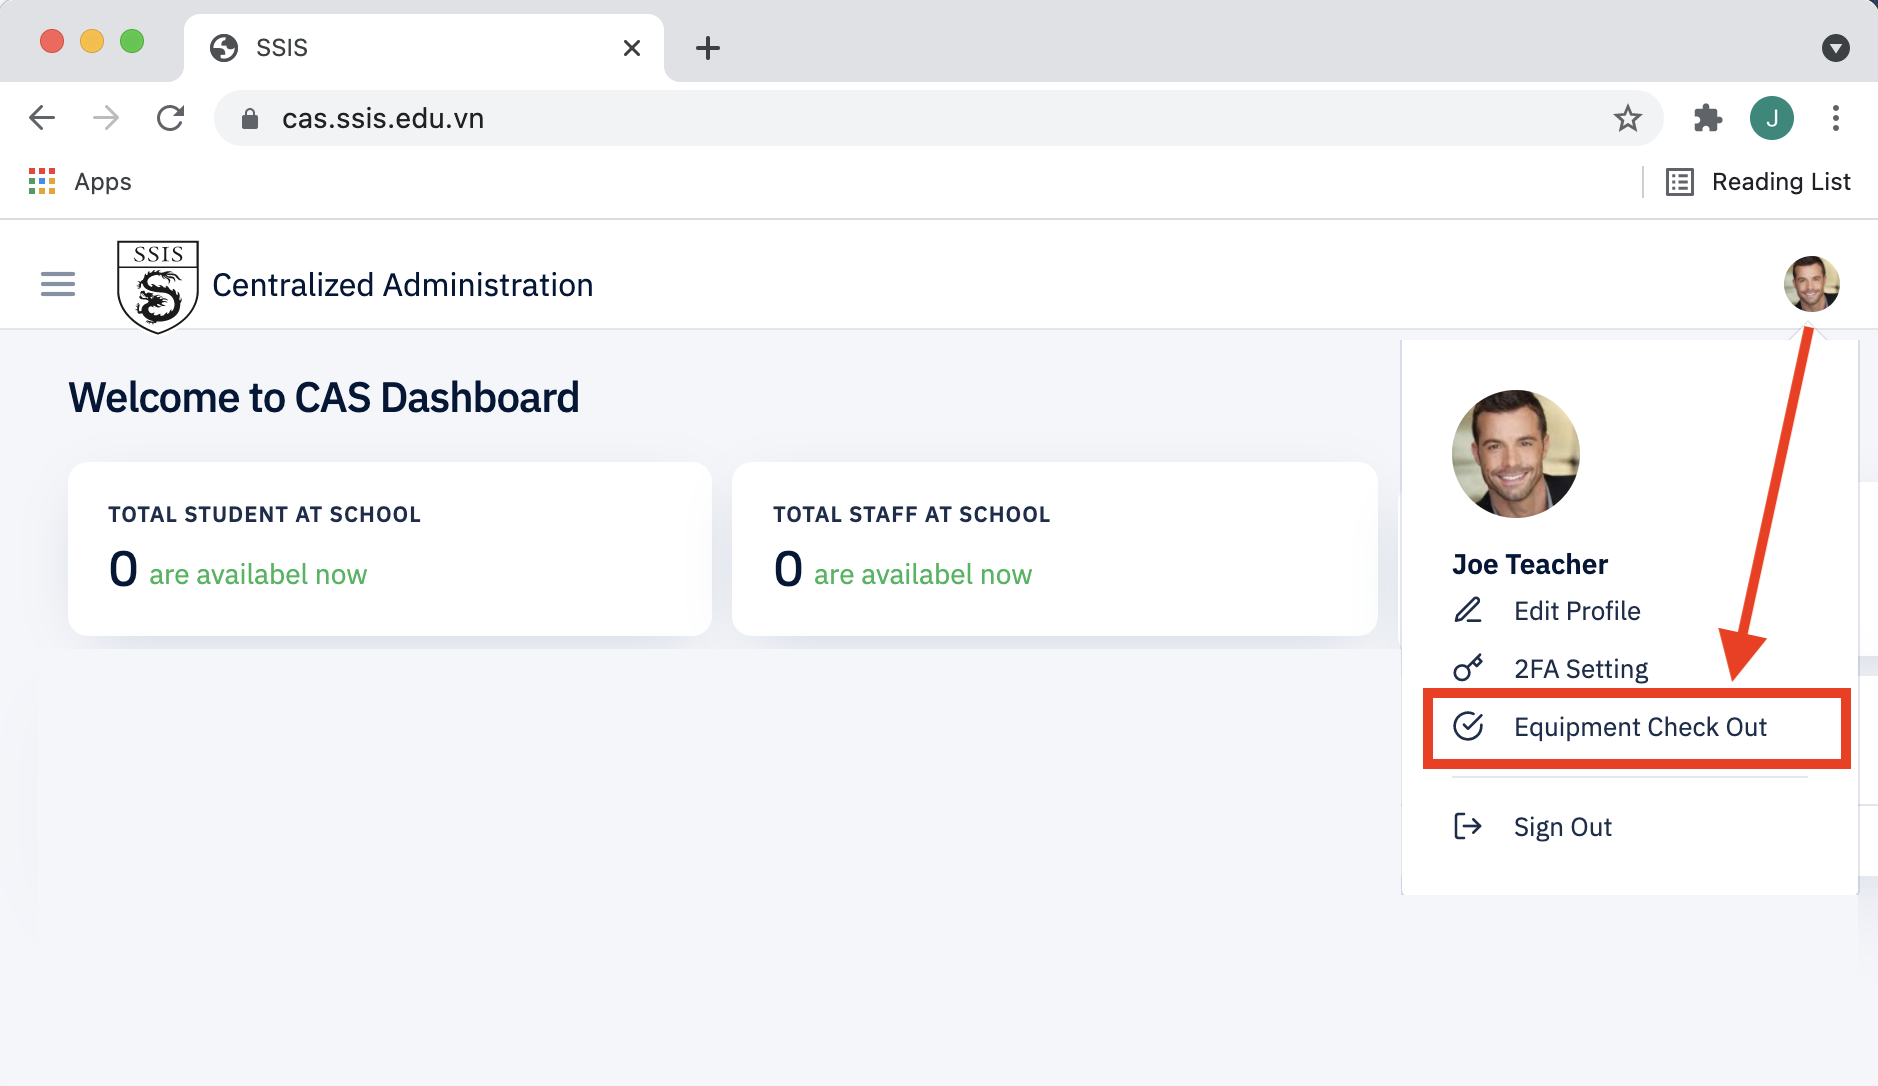Click the checkmark Equipment Check Out icon

[1467, 726]
